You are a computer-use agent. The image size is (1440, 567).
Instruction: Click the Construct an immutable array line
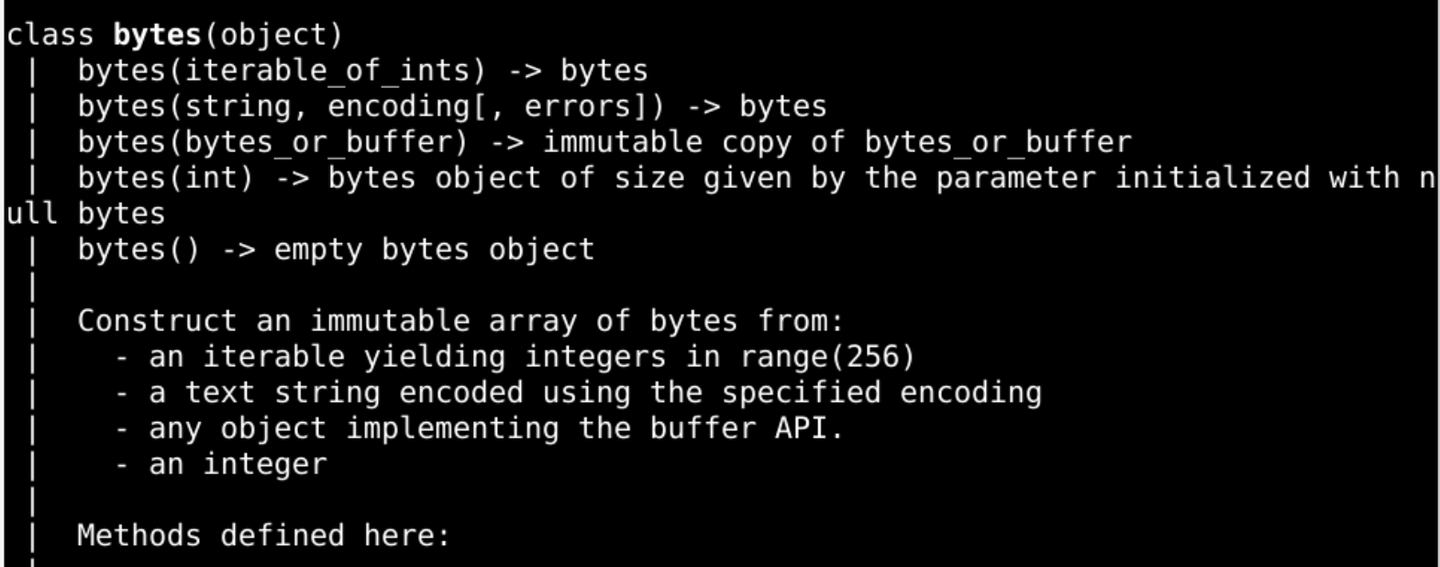[x=461, y=321]
